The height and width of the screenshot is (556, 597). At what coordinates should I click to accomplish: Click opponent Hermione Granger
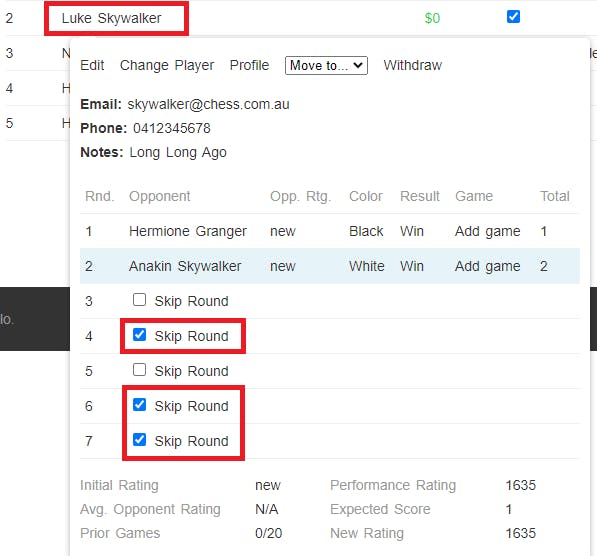(188, 231)
